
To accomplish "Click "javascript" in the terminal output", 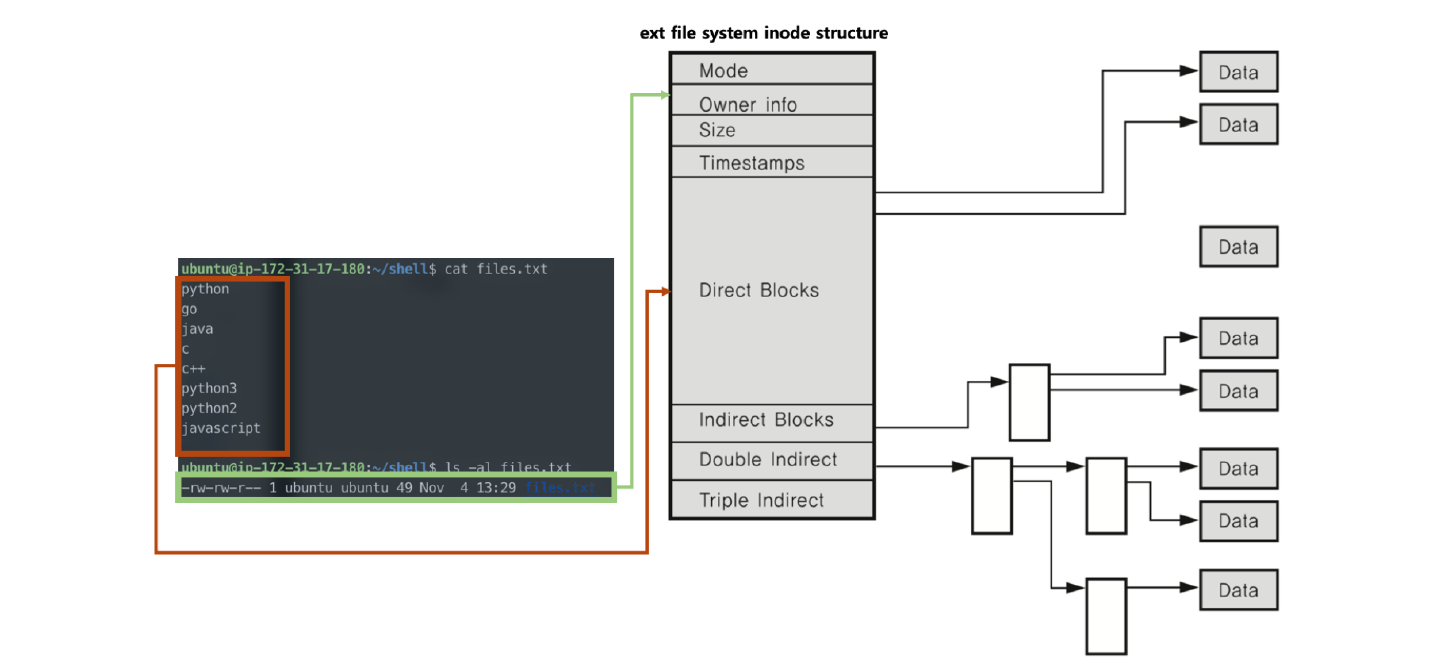I will tap(221, 428).
